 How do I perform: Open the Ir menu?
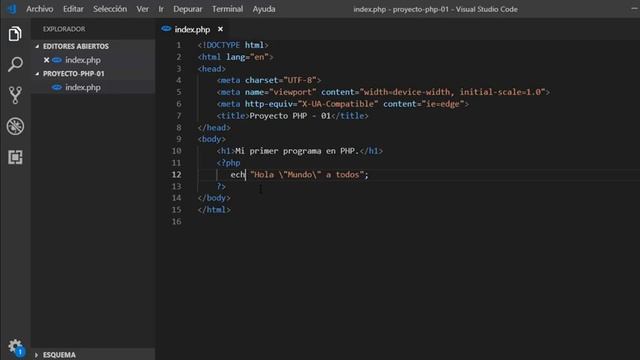click(x=161, y=9)
